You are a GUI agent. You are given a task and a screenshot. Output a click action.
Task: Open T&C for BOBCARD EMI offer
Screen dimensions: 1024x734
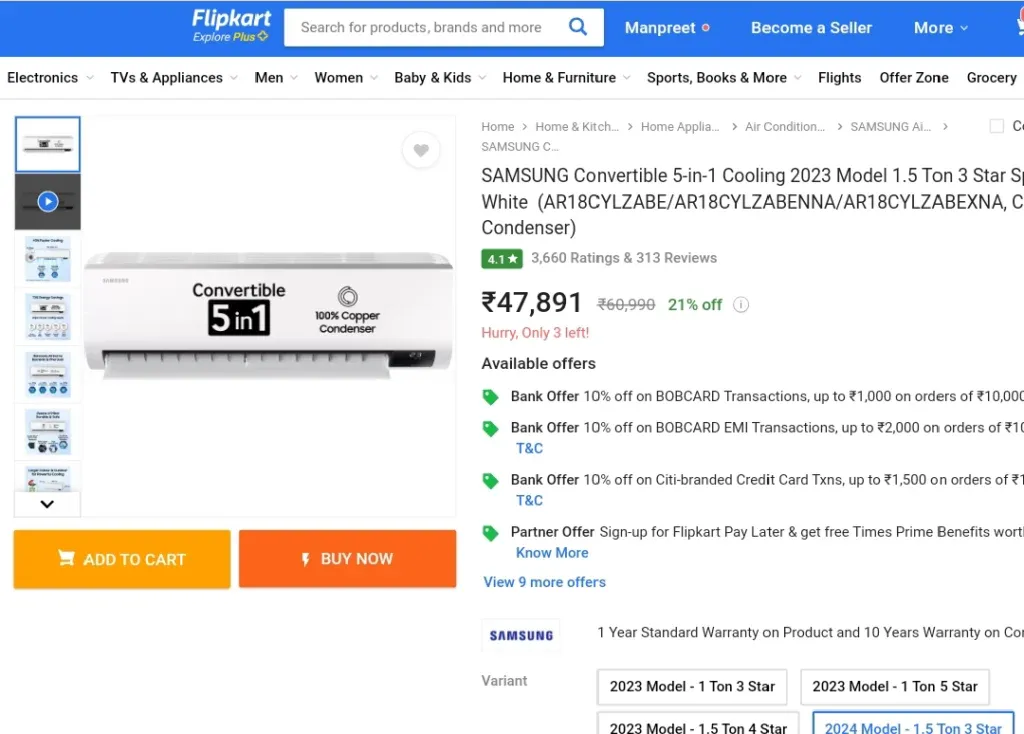tap(529, 448)
